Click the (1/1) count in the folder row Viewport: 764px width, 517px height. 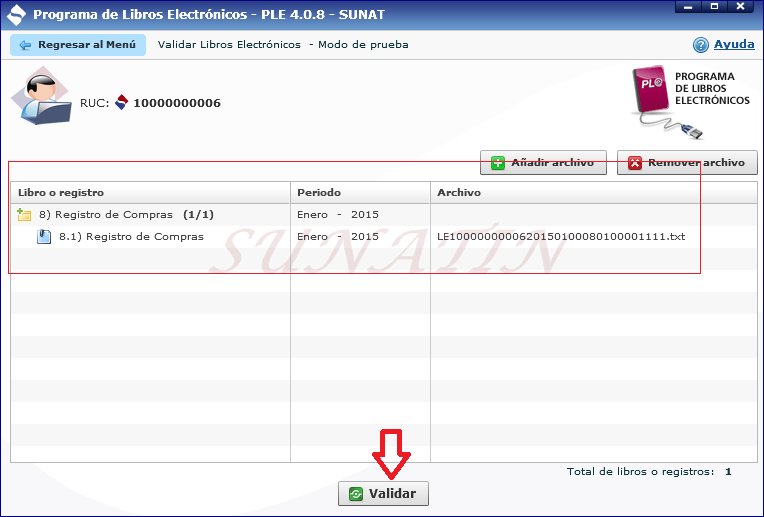point(198,215)
